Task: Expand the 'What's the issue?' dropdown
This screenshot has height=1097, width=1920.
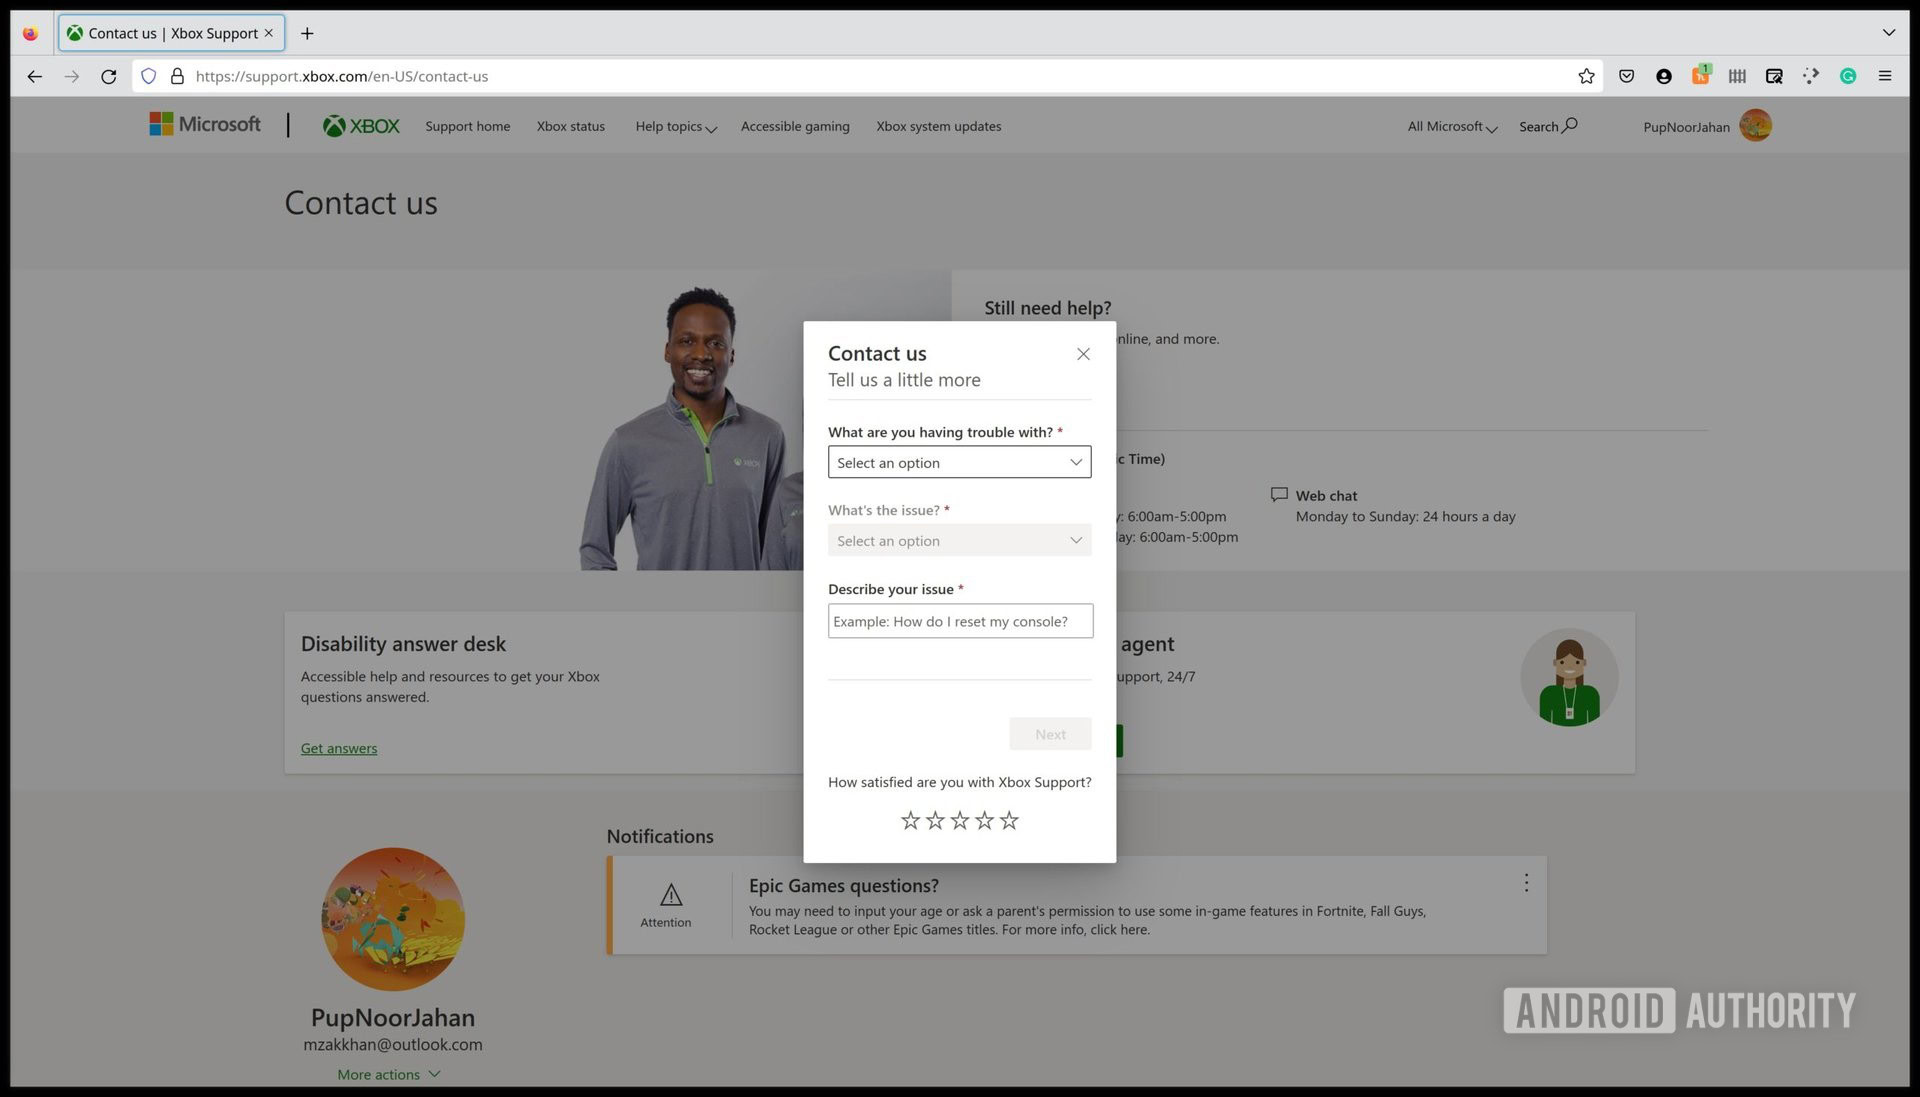Action: click(959, 539)
